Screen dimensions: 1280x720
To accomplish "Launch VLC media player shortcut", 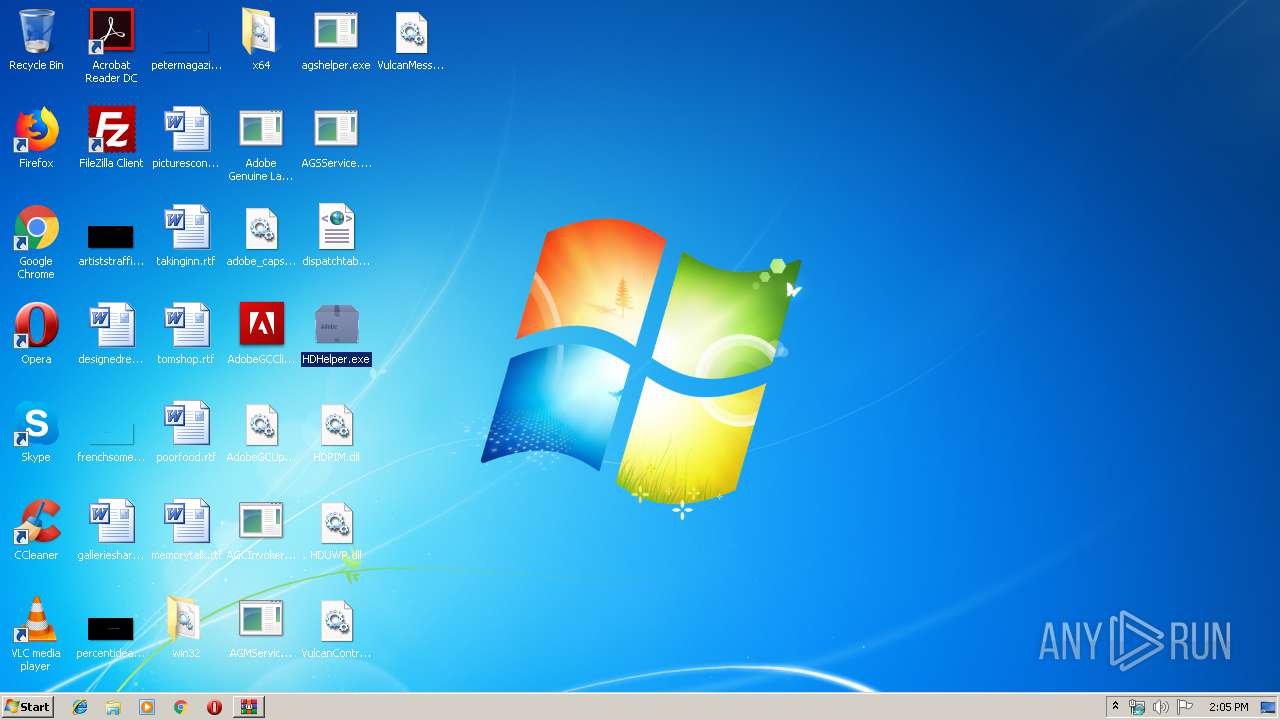I will pyautogui.click(x=36, y=636).
